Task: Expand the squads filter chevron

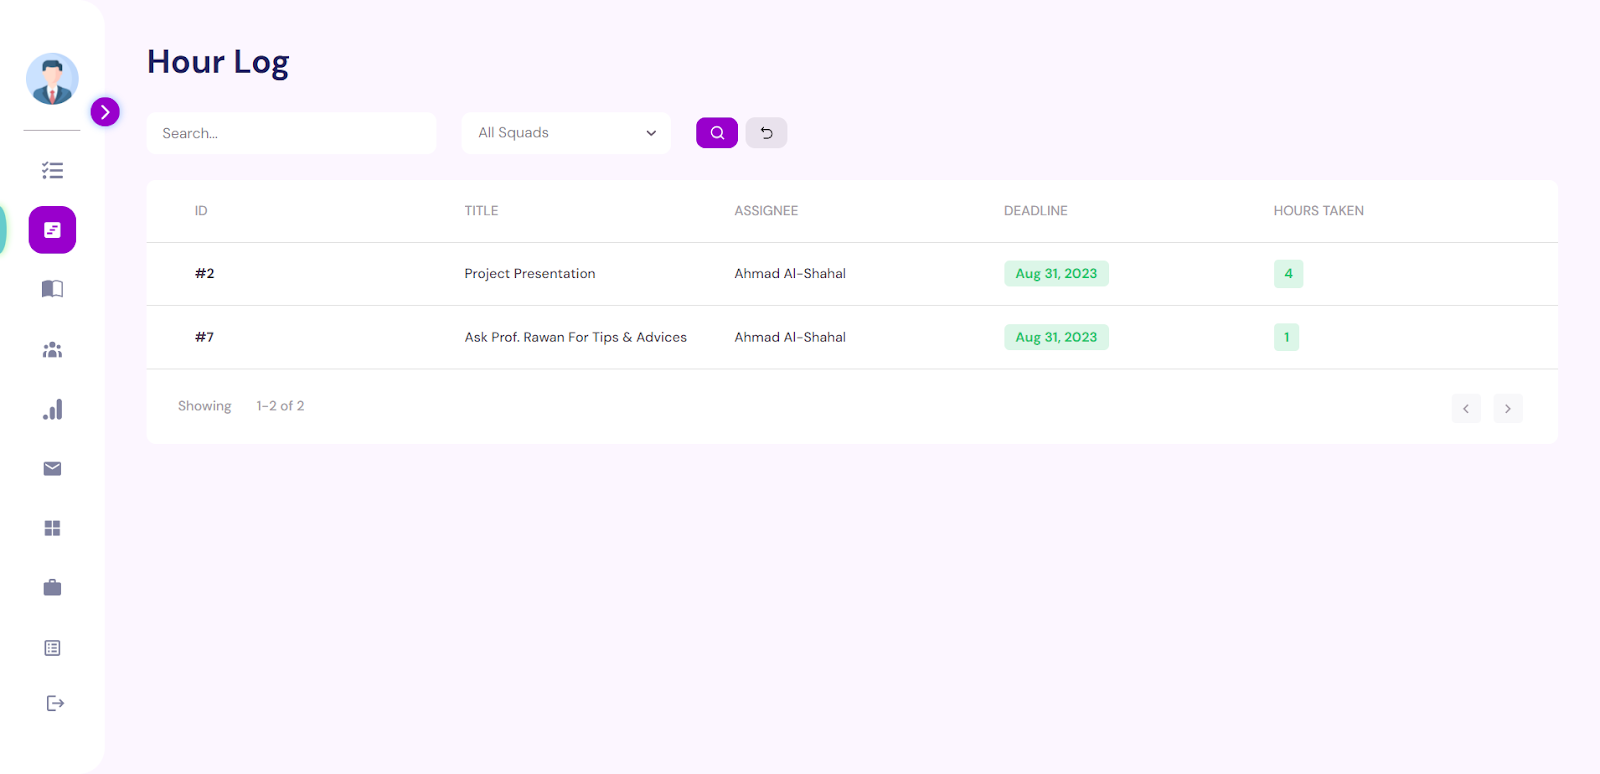Action: click(650, 132)
